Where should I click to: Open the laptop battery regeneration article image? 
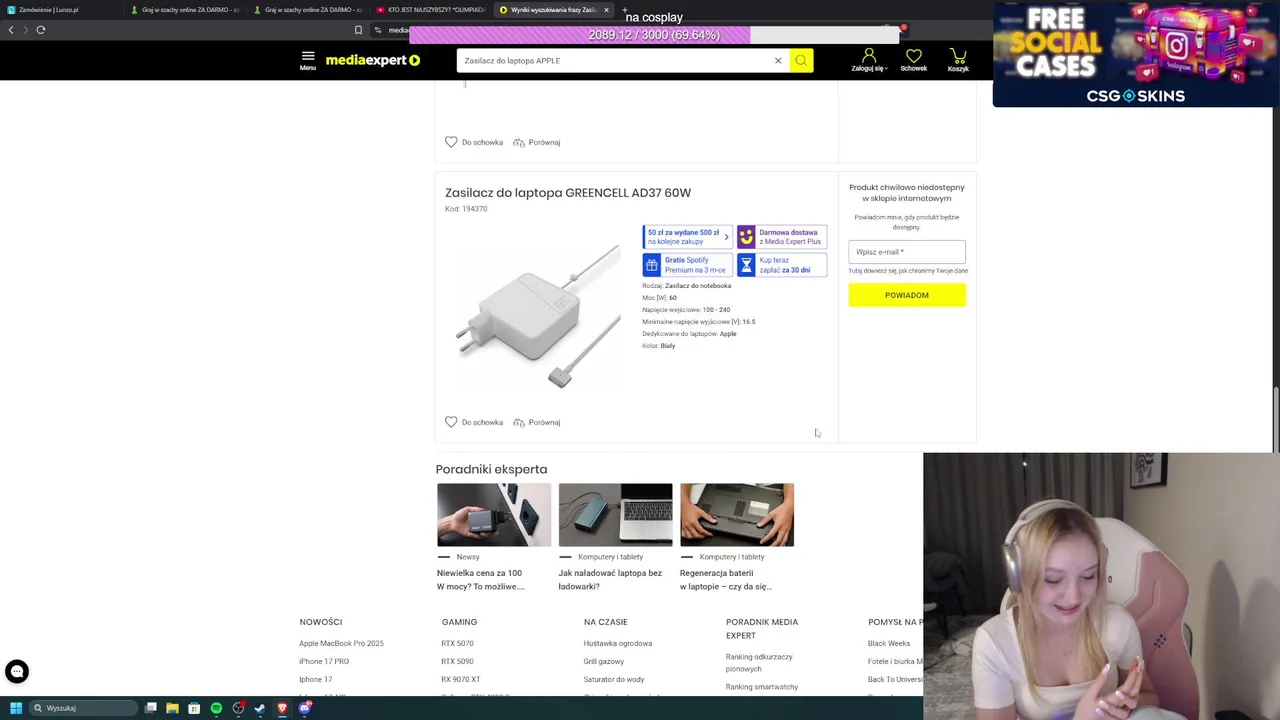point(737,515)
